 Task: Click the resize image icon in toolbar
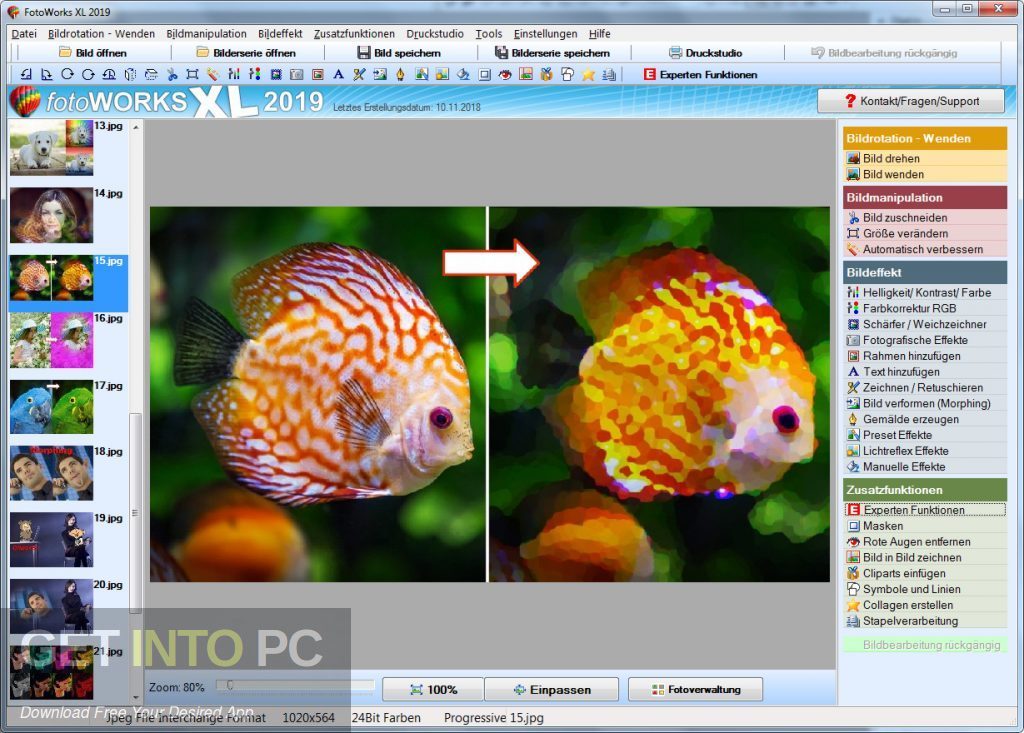pos(193,74)
